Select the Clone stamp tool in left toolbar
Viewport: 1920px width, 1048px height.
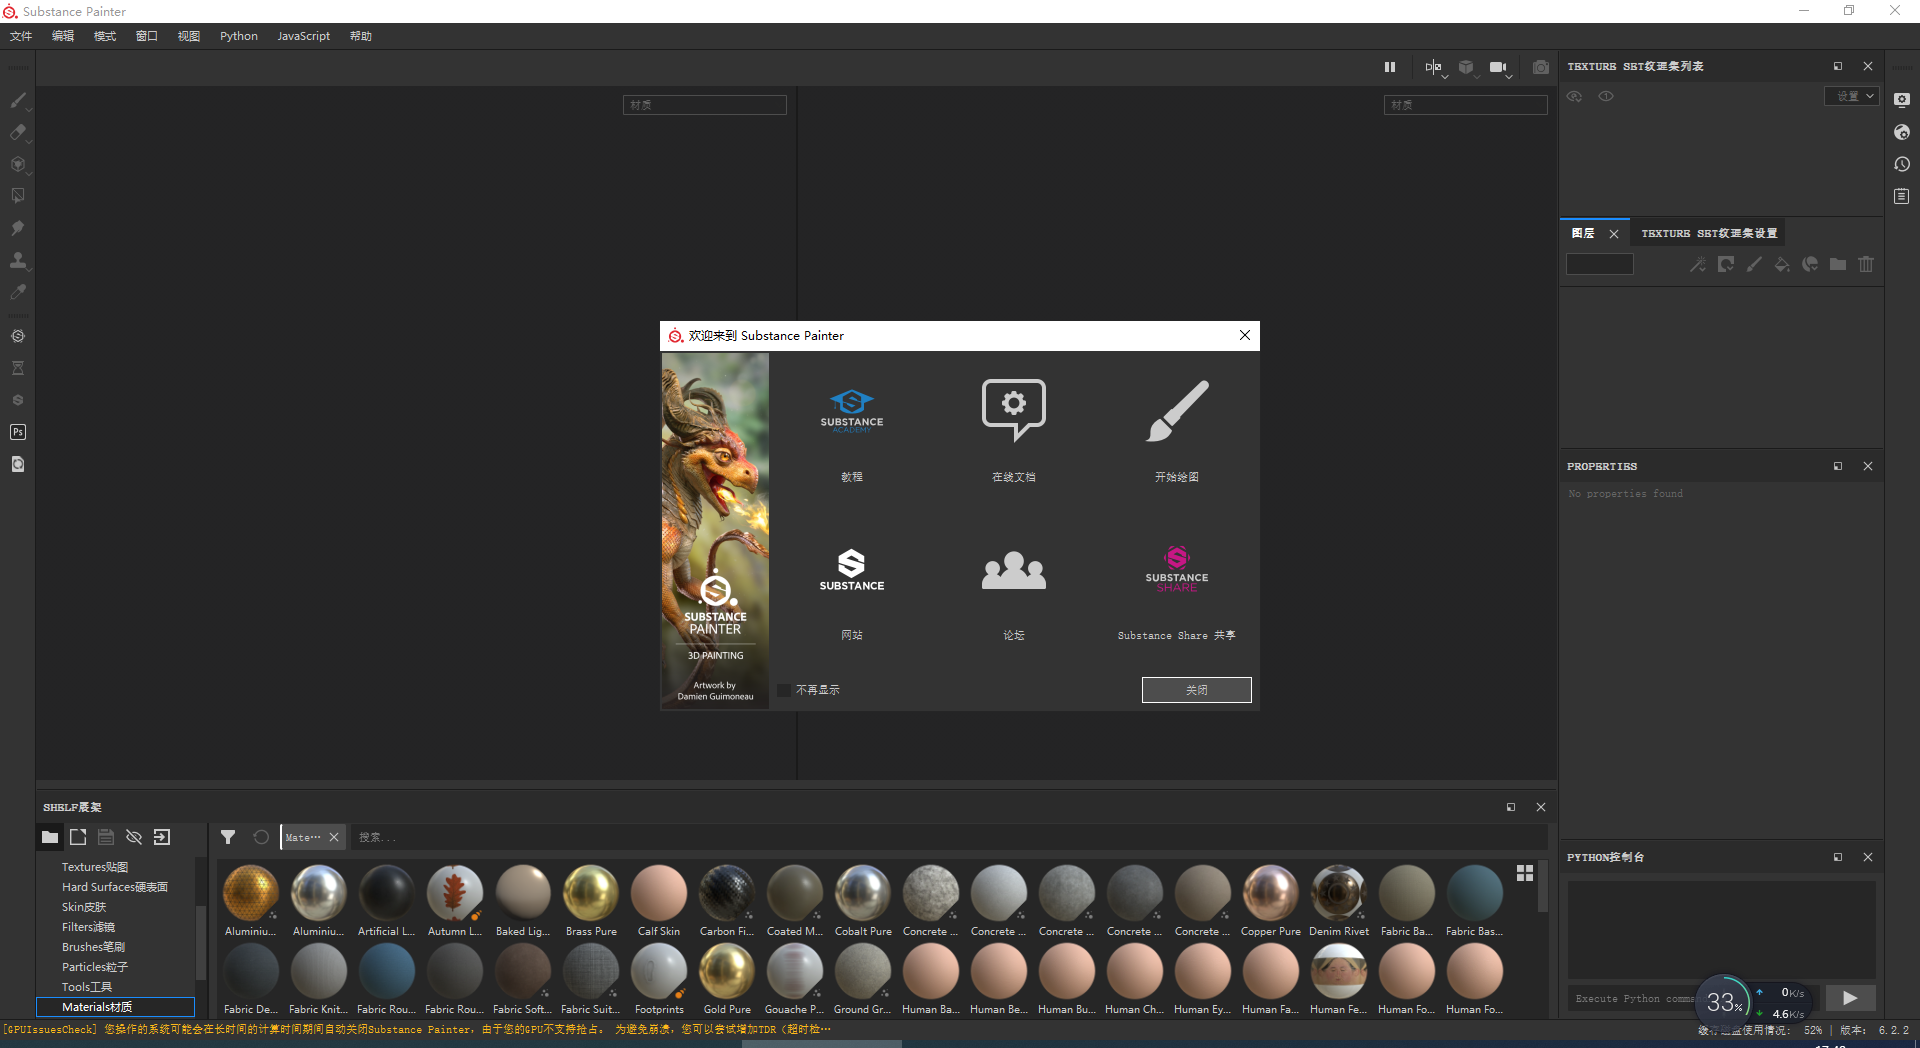[x=18, y=260]
